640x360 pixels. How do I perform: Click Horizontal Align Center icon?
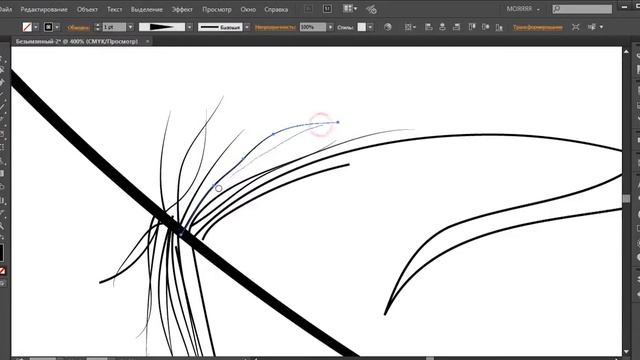point(442,27)
